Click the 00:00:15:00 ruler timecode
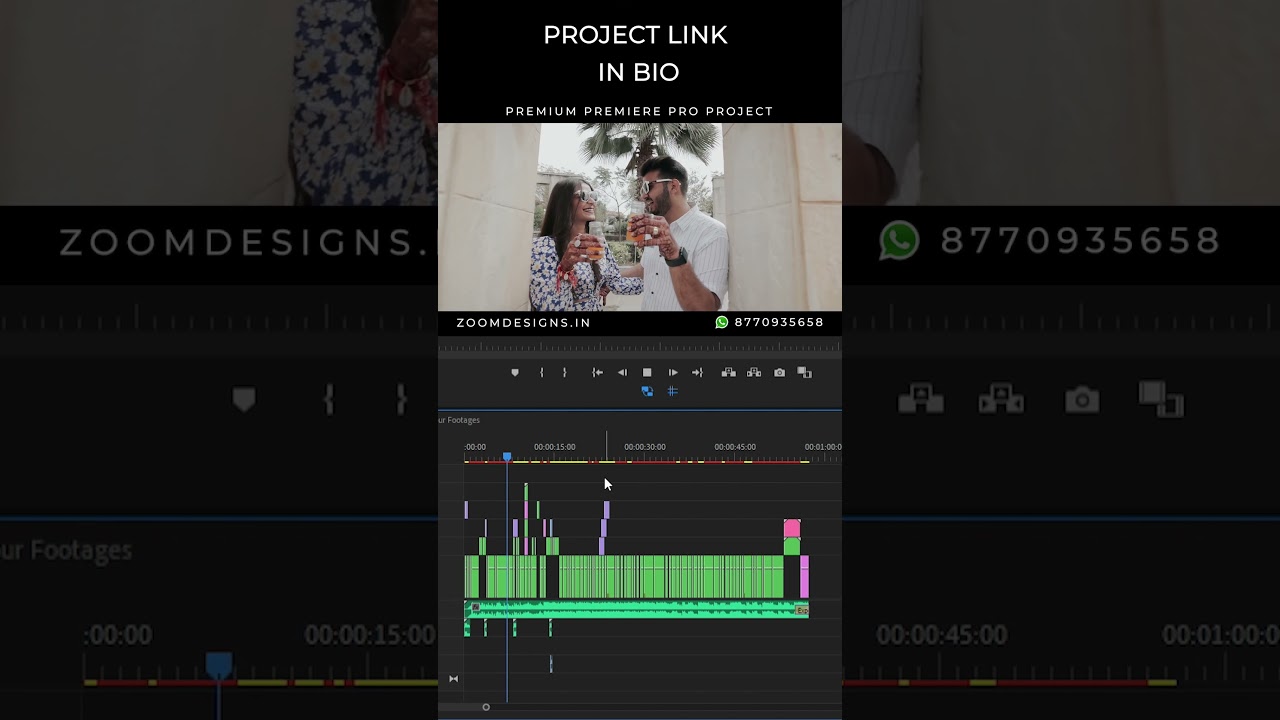Viewport: 1280px width, 720px height. point(554,447)
